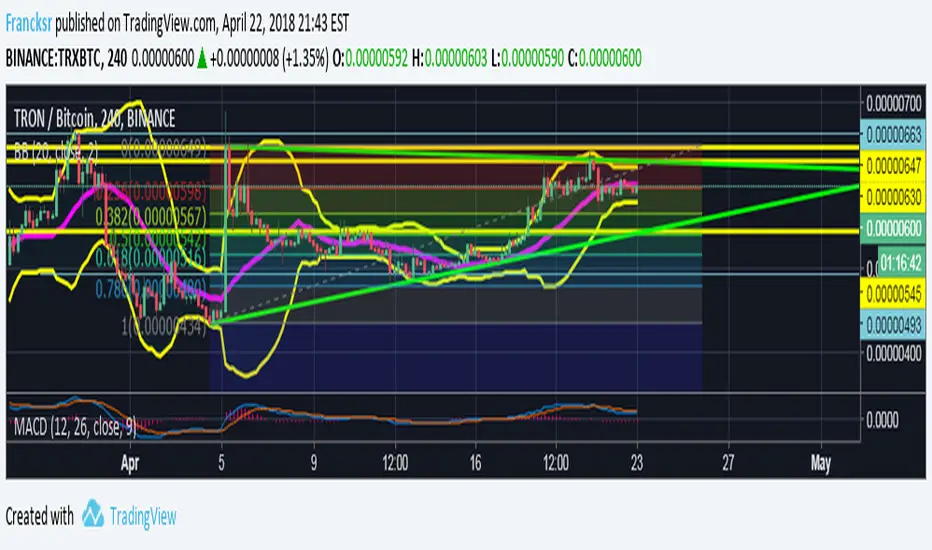Screen dimensions: 932x550
Task: Select the MACD (12, 26, close, 9) indicator label
Action: point(75,426)
